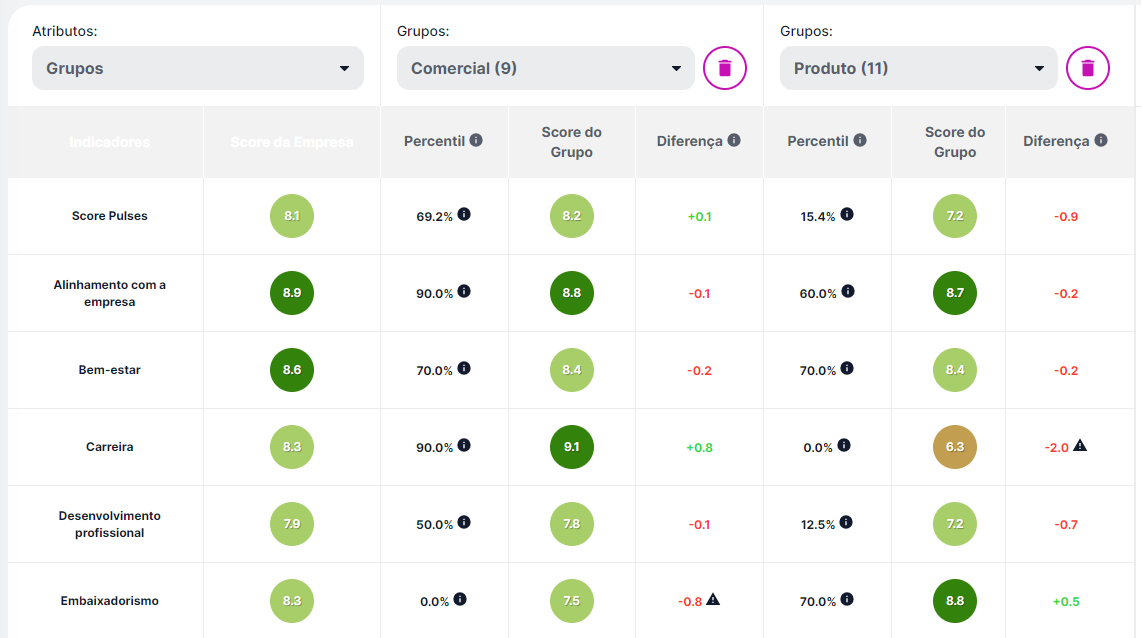Click the info icon next to Bem-estar's 70.0% percentile
This screenshot has height=638, width=1142.
coord(466,369)
